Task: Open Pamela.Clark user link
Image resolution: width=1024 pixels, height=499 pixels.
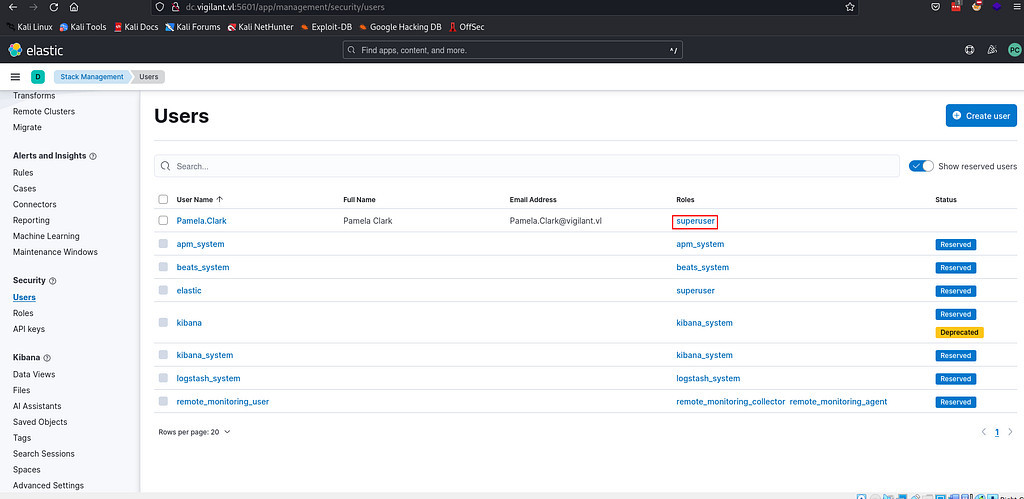Action: tap(202, 221)
